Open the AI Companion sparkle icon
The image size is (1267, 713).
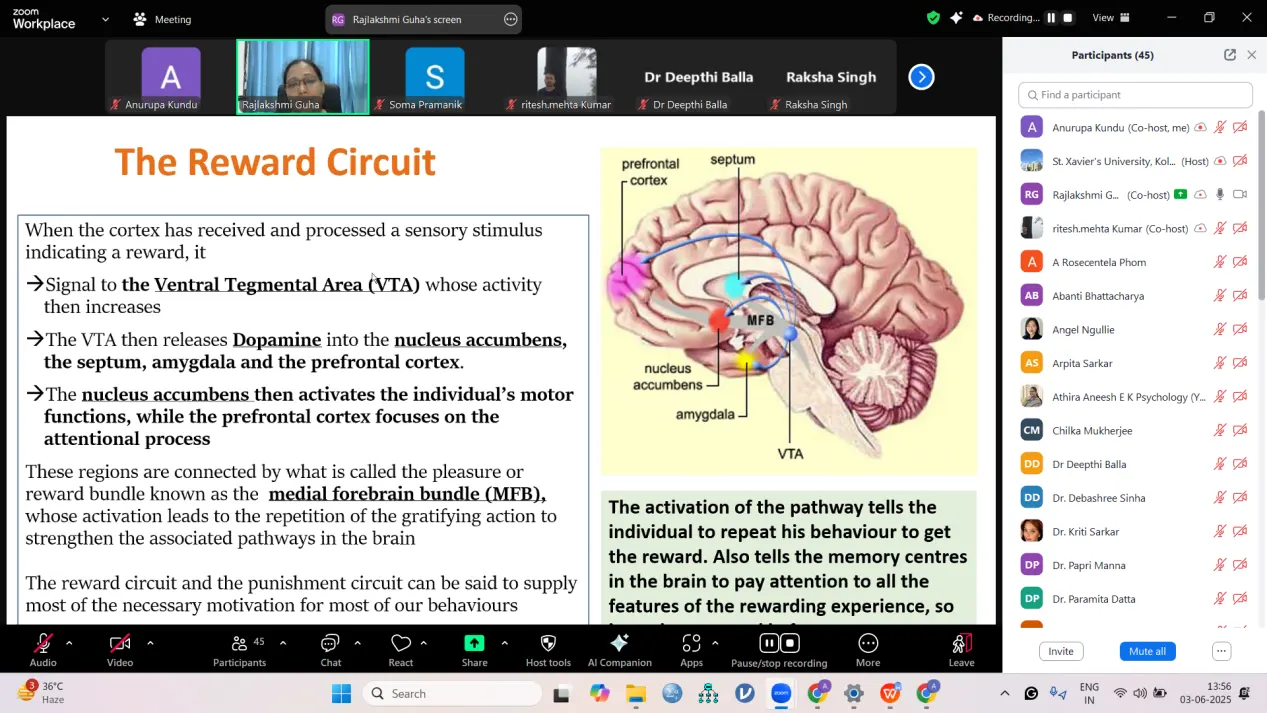pos(619,644)
